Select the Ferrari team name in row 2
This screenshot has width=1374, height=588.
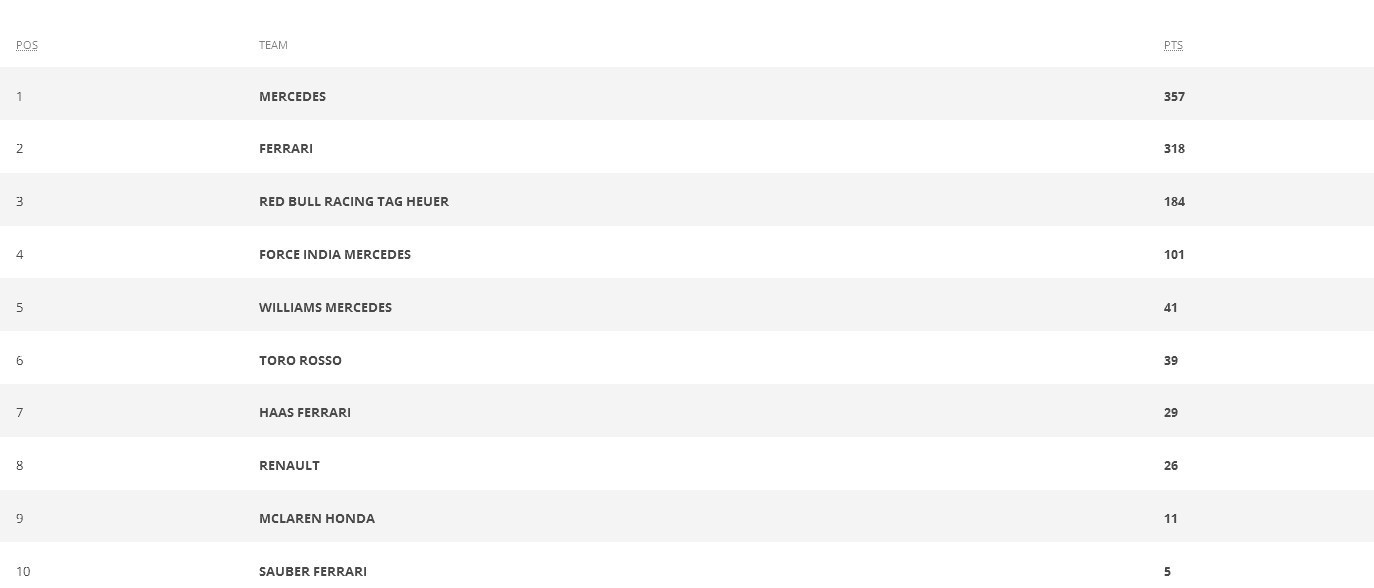(286, 148)
